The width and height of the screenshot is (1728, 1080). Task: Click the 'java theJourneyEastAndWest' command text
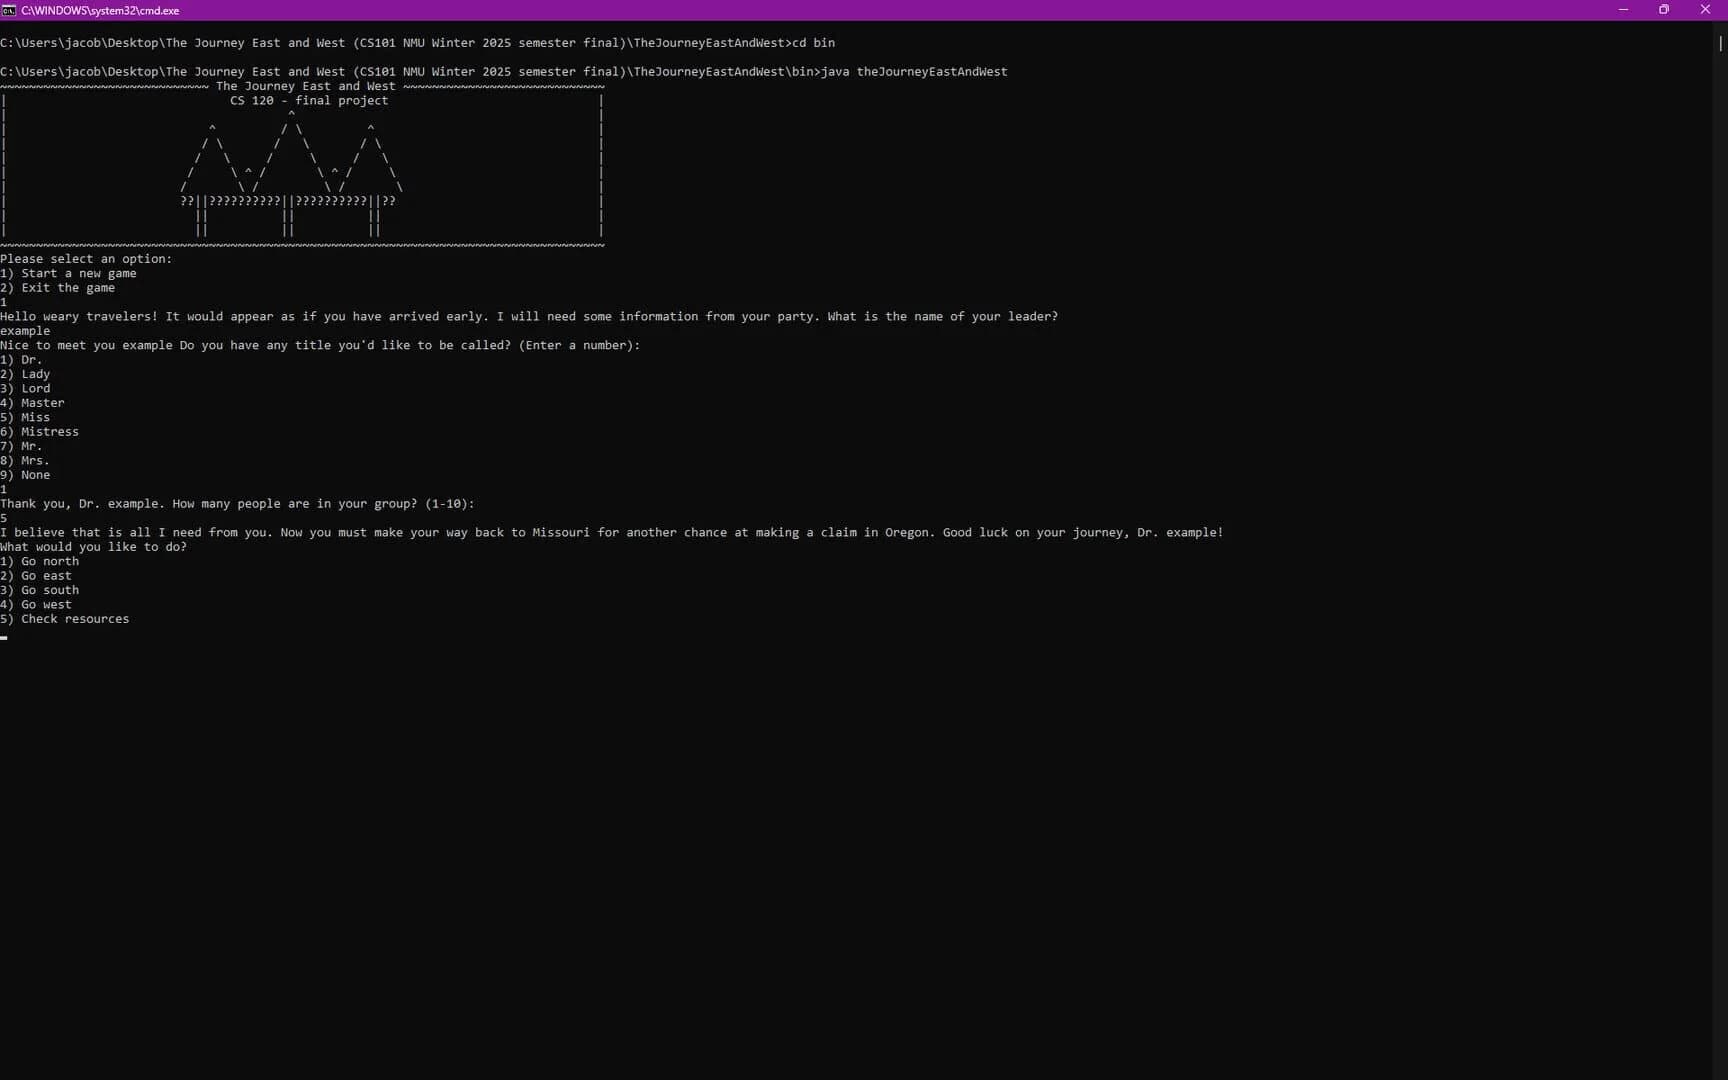(914, 72)
